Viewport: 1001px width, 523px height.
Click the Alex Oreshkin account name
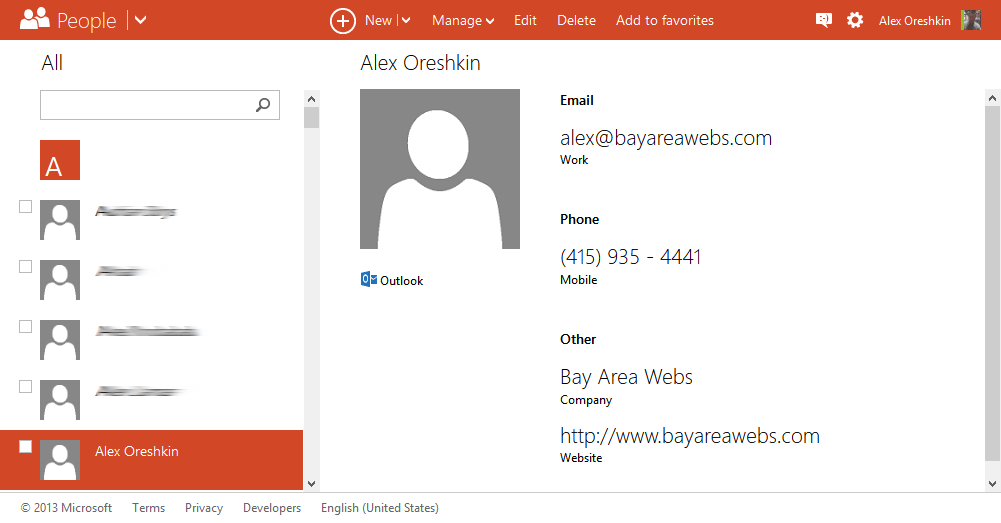click(914, 20)
